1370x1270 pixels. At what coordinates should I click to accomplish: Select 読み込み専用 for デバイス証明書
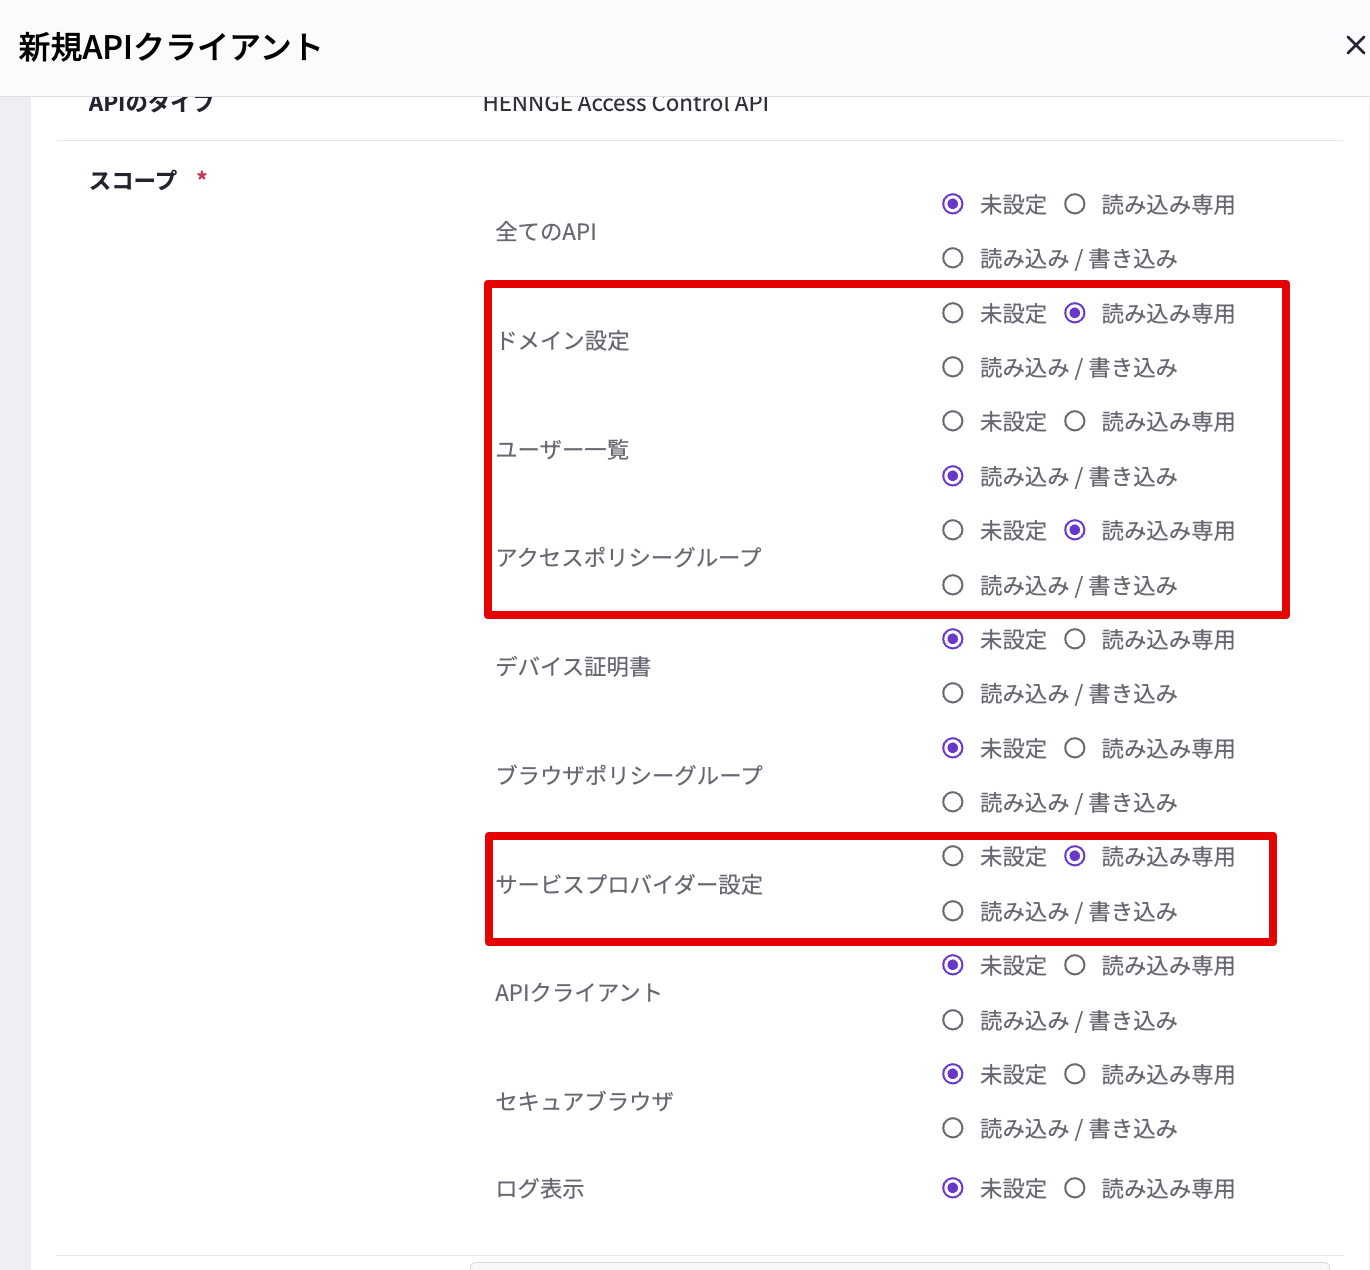[1075, 640]
